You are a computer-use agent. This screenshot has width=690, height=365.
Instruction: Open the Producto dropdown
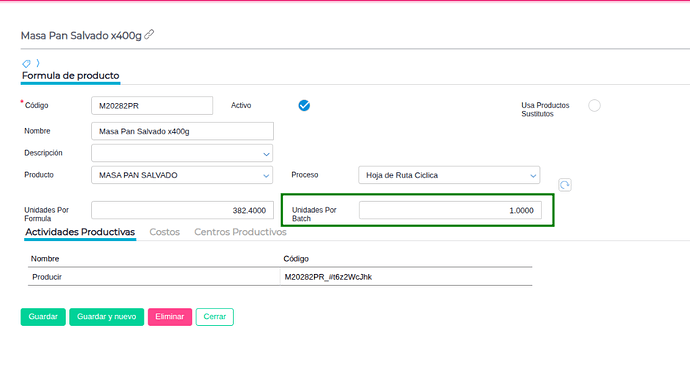266,176
